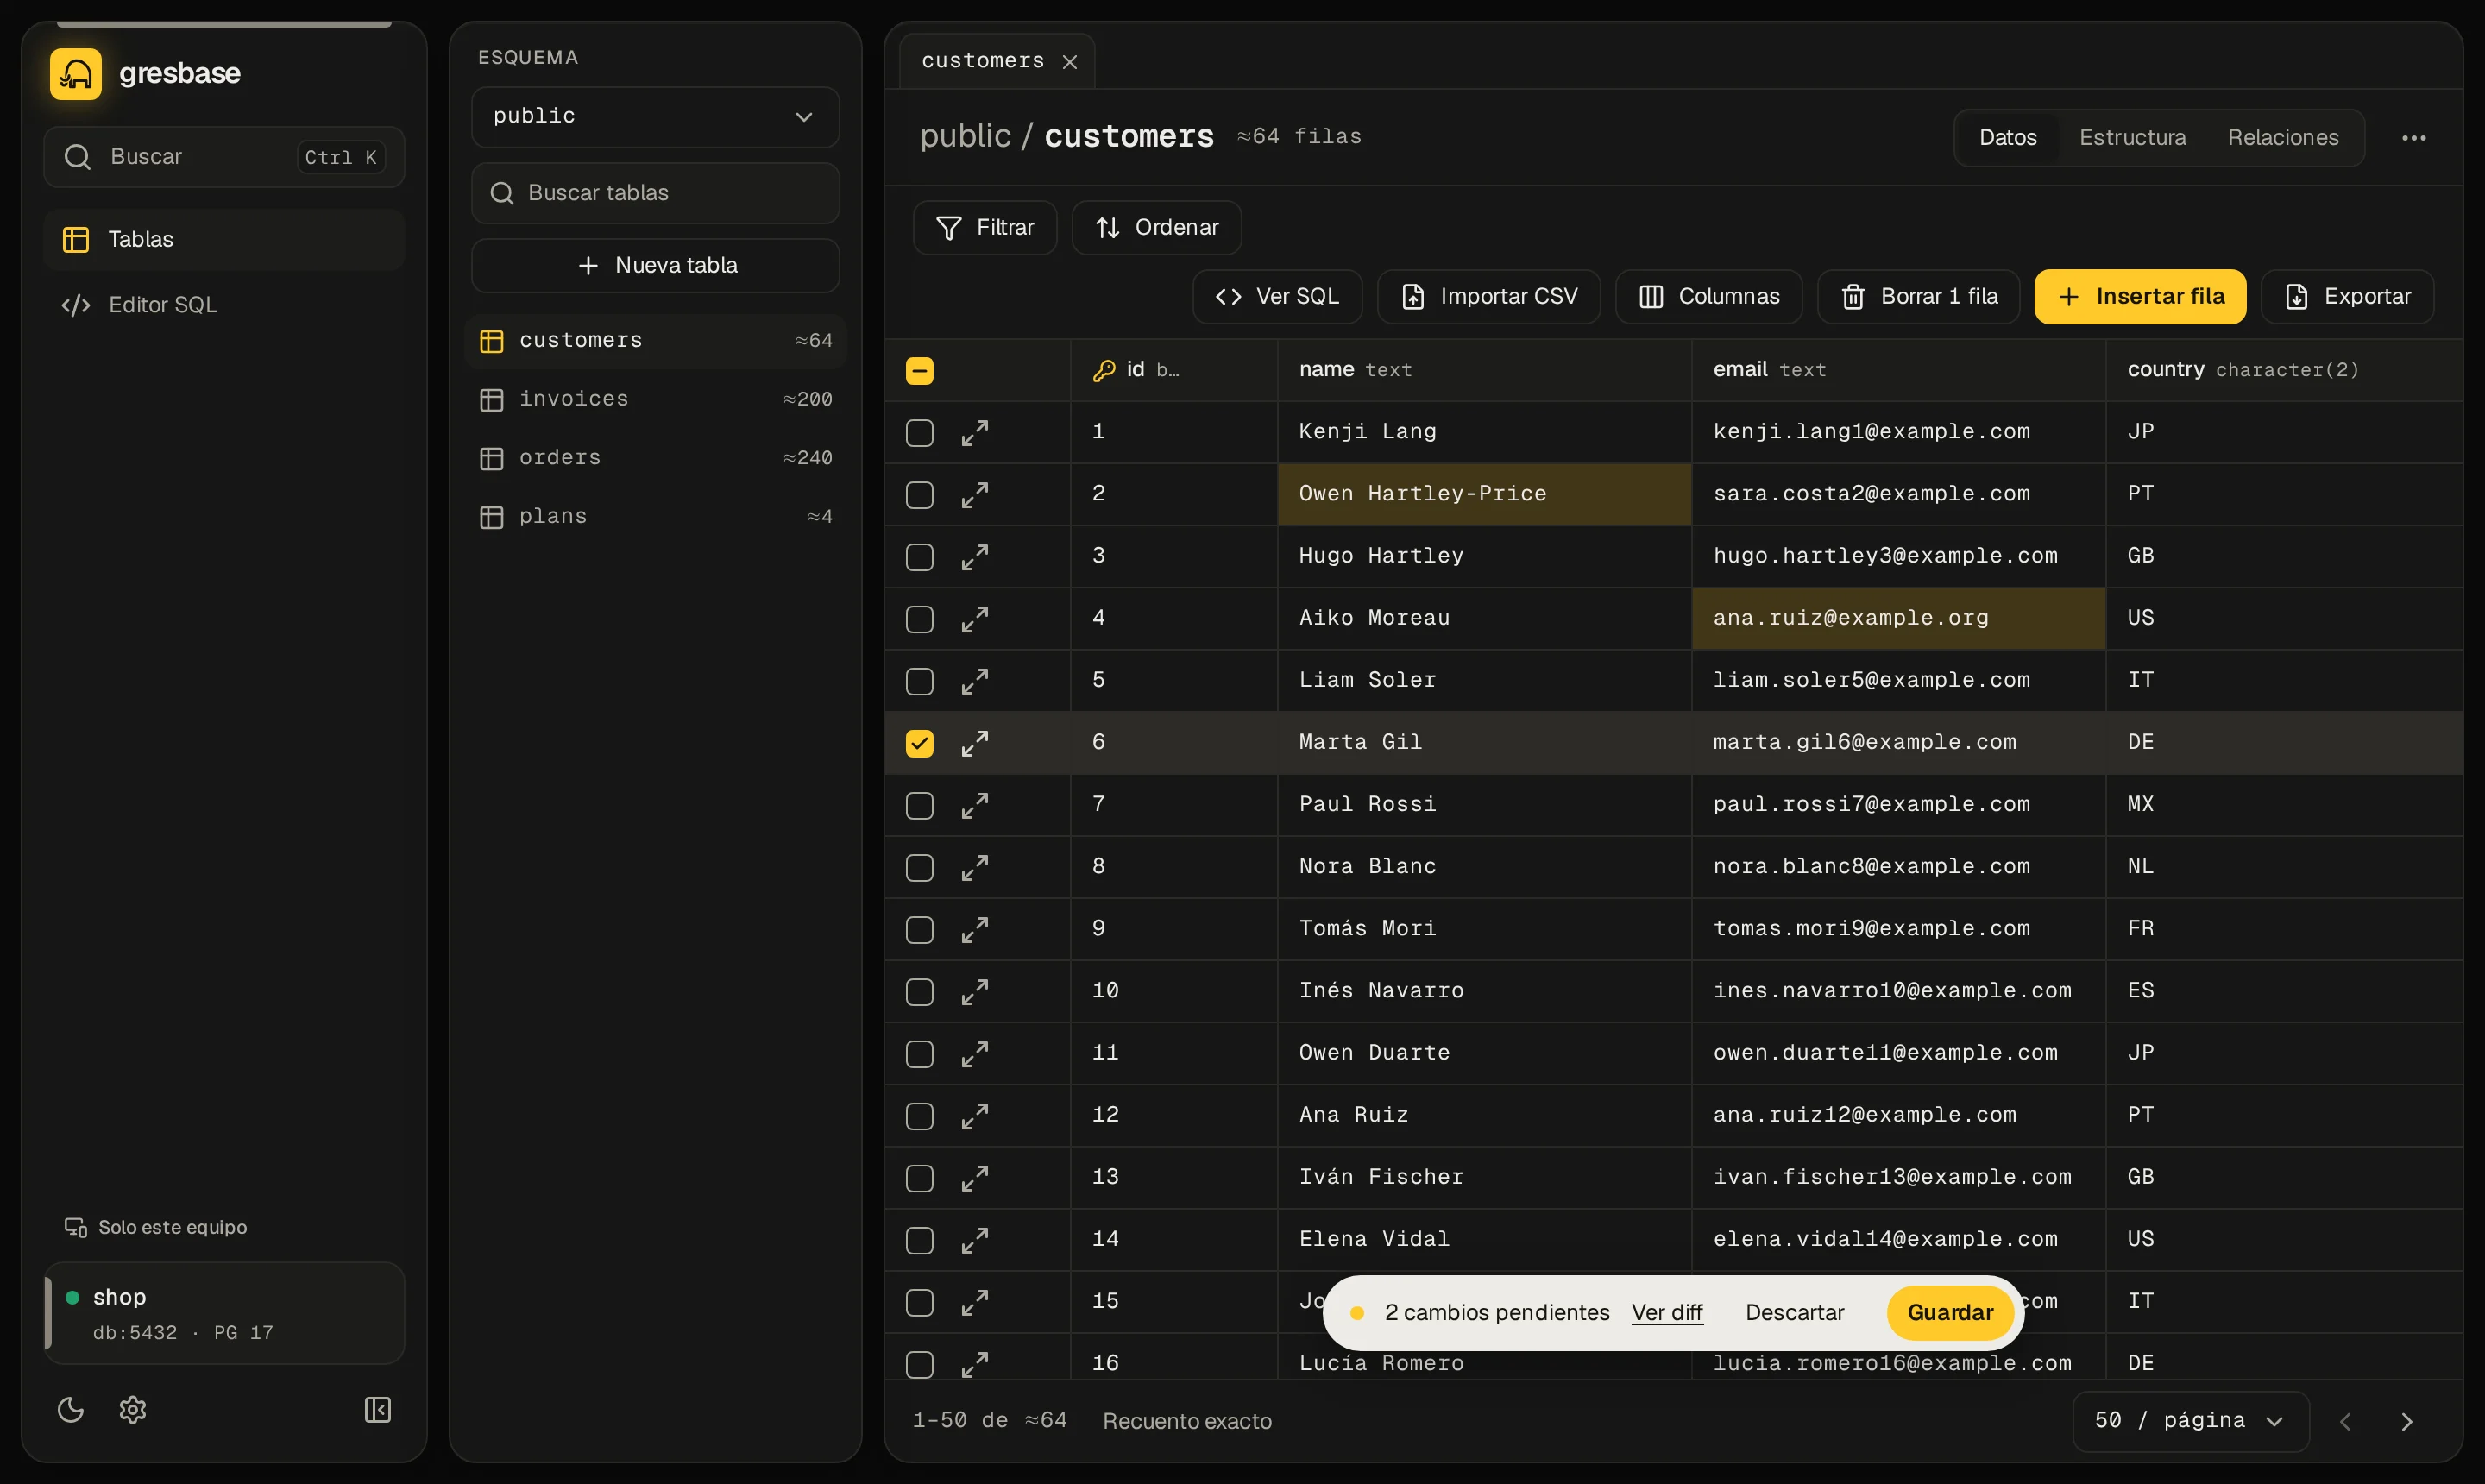
Task: Select the Datos tab
Action: [x=2008, y=138]
